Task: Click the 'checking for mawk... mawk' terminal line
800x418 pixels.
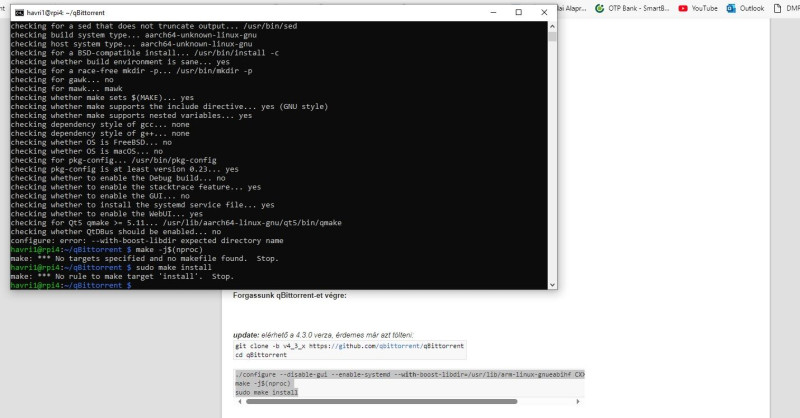Action: click(x=66, y=88)
